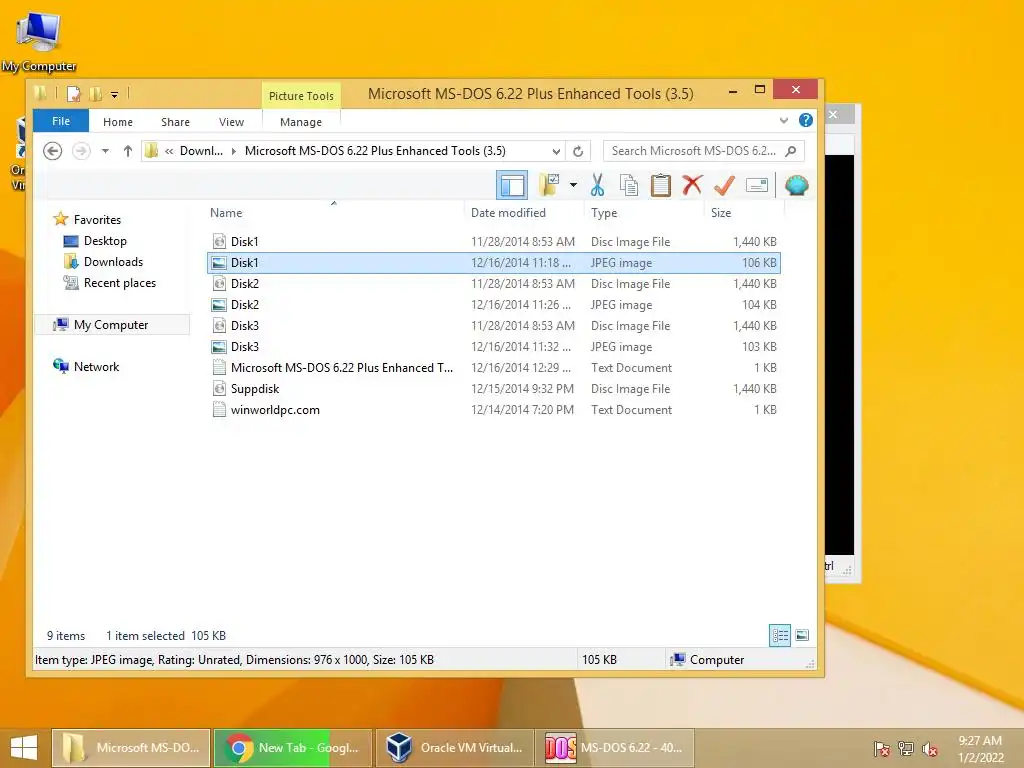Switch to MS-DOS 6.22 VM taskbar item
This screenshot has height=768, width=1024.
click(615, 748)
